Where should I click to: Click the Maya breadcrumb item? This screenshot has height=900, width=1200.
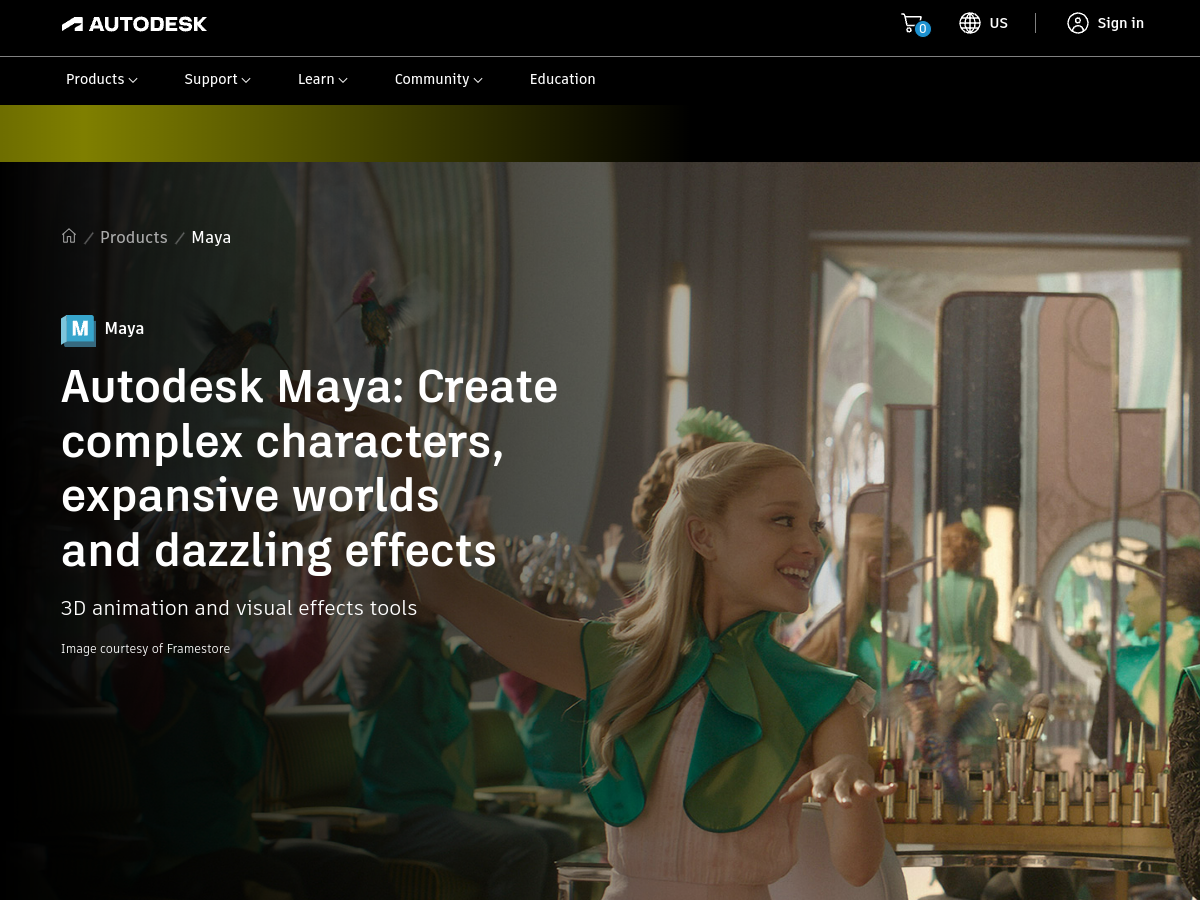coord(211,237)
